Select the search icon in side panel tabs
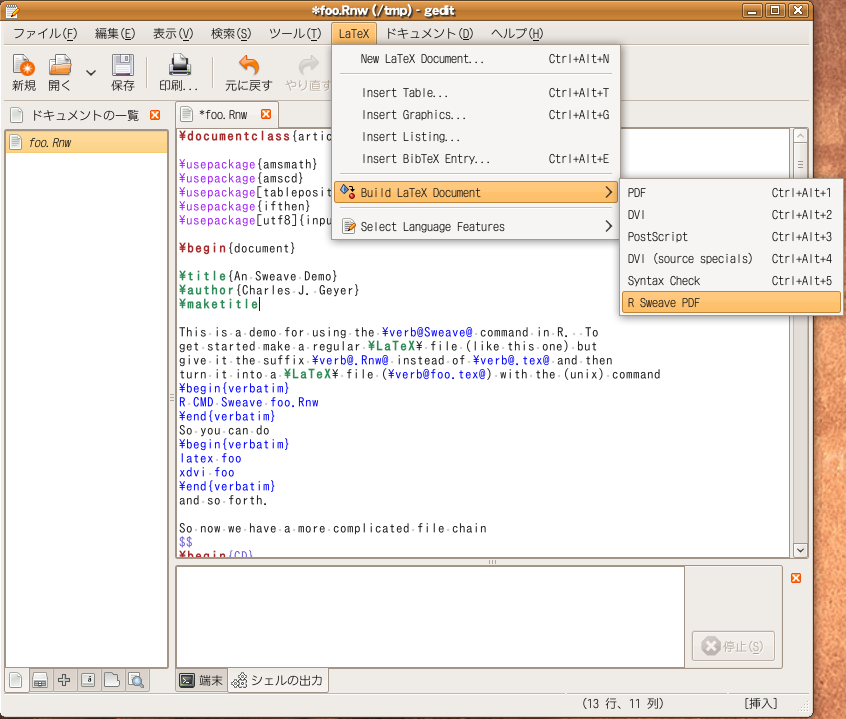This screenshot has width=846, height=719. coord(136,681)
